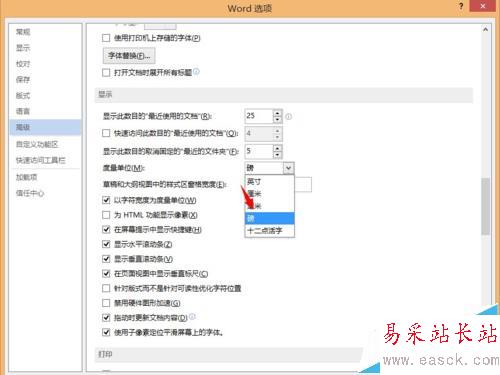Click the 样式区窗格宽度 input field
The width and height of the screenshot is (500, 375).
303,184
